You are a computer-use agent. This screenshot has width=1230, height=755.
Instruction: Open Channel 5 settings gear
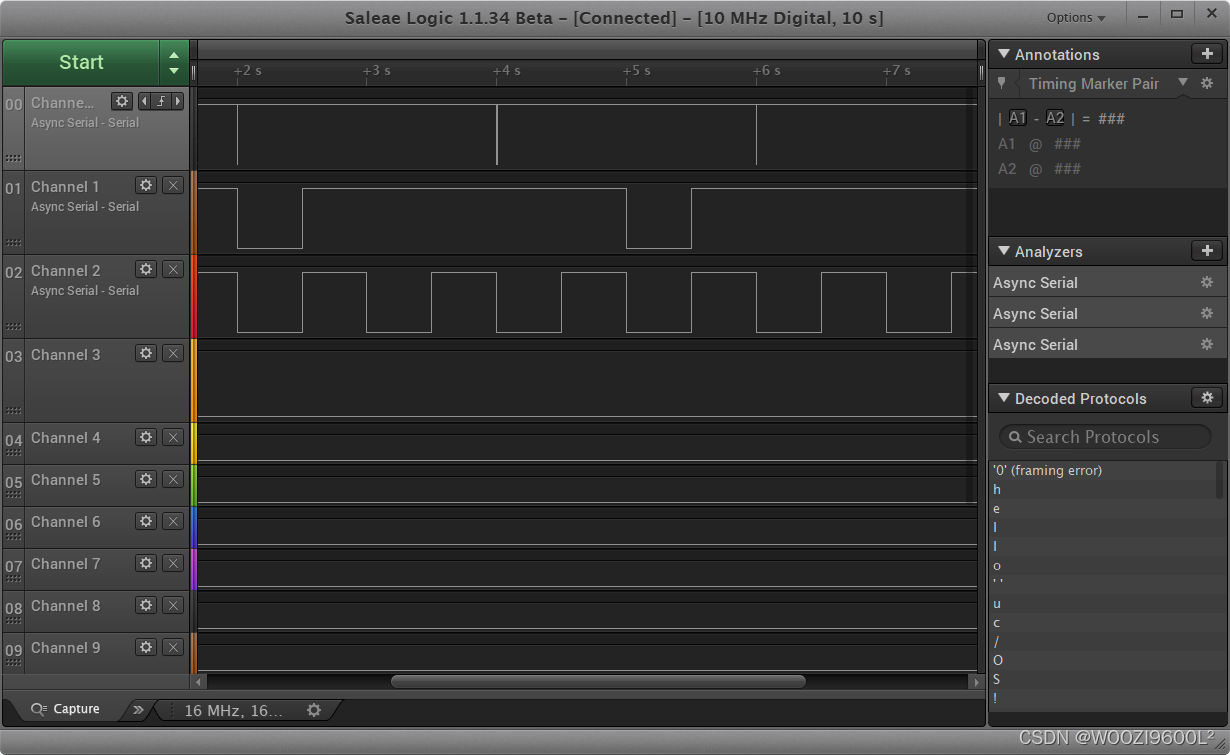146,479
